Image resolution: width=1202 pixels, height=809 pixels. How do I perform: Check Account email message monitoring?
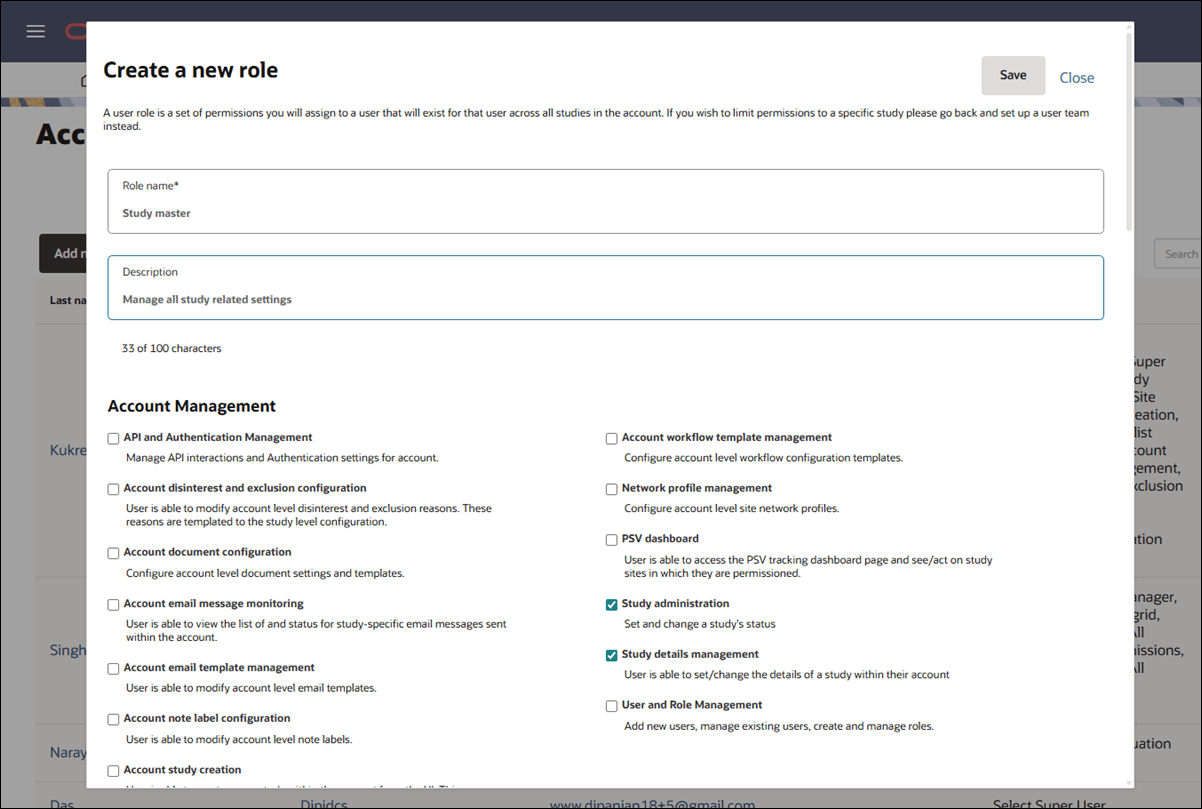(x=113, y=604)
